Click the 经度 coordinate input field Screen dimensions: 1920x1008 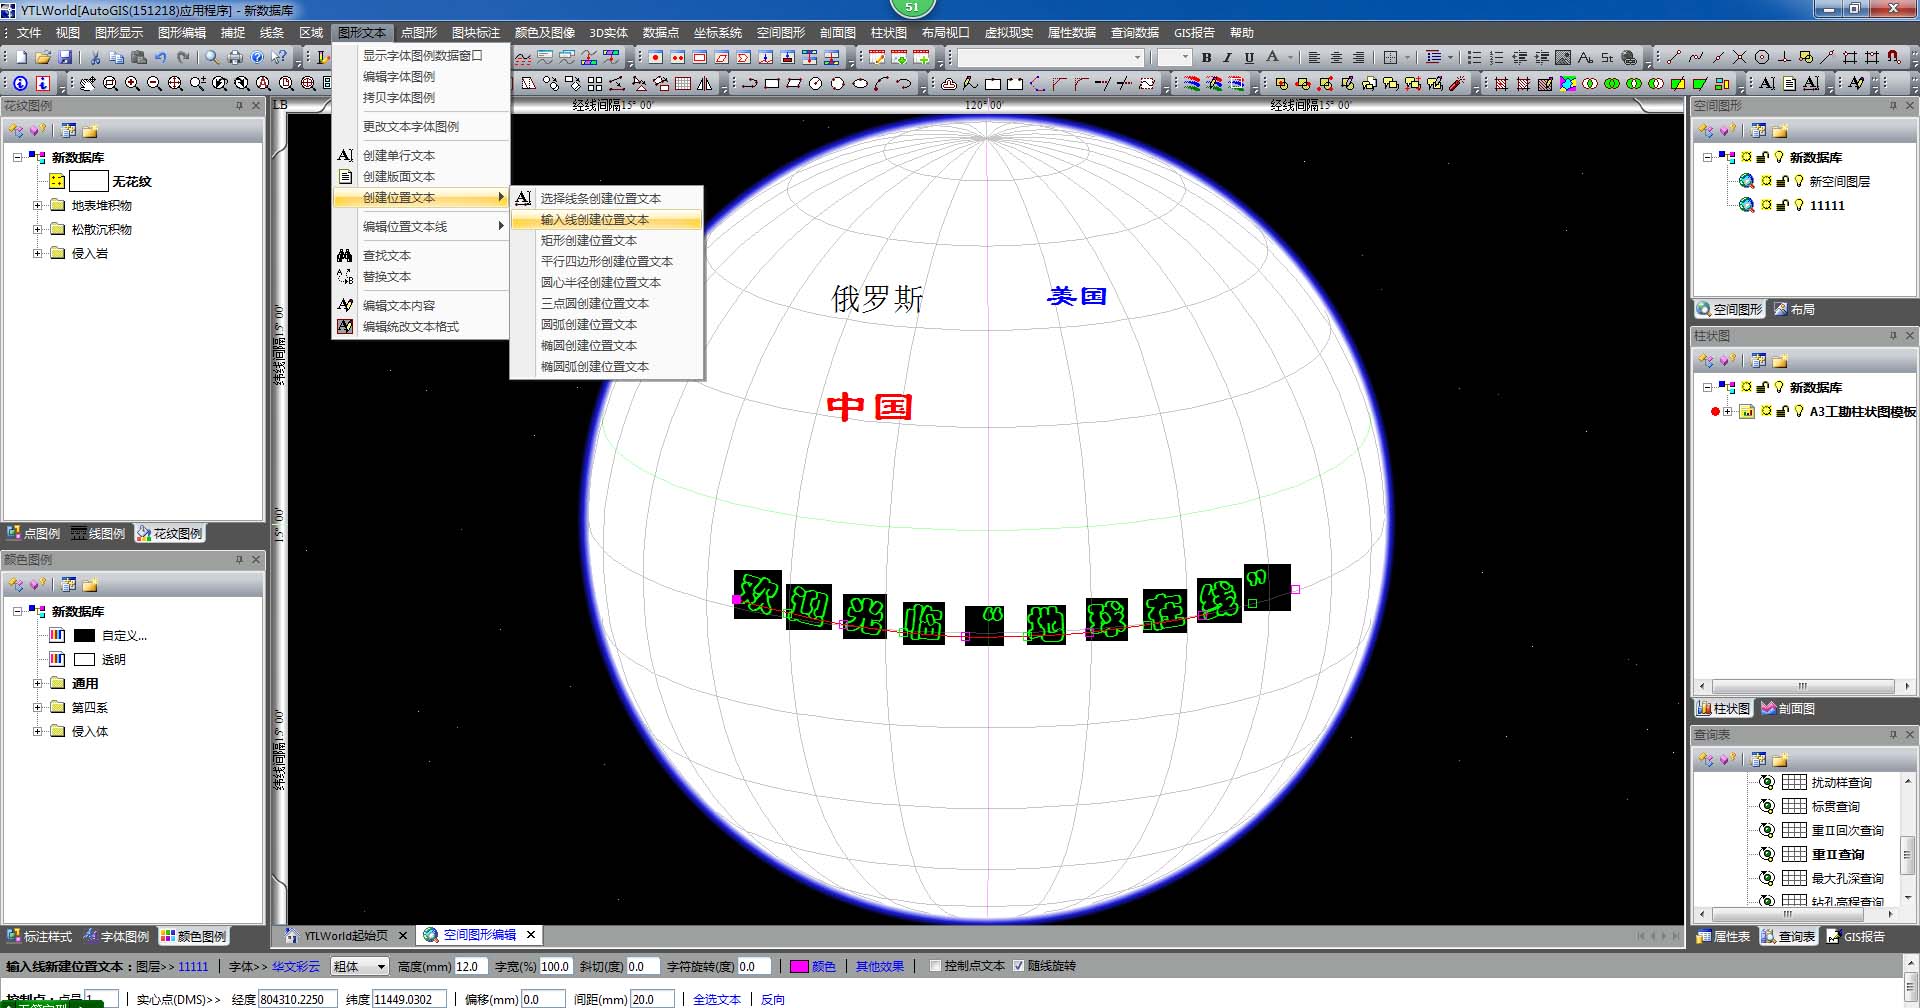297,999
